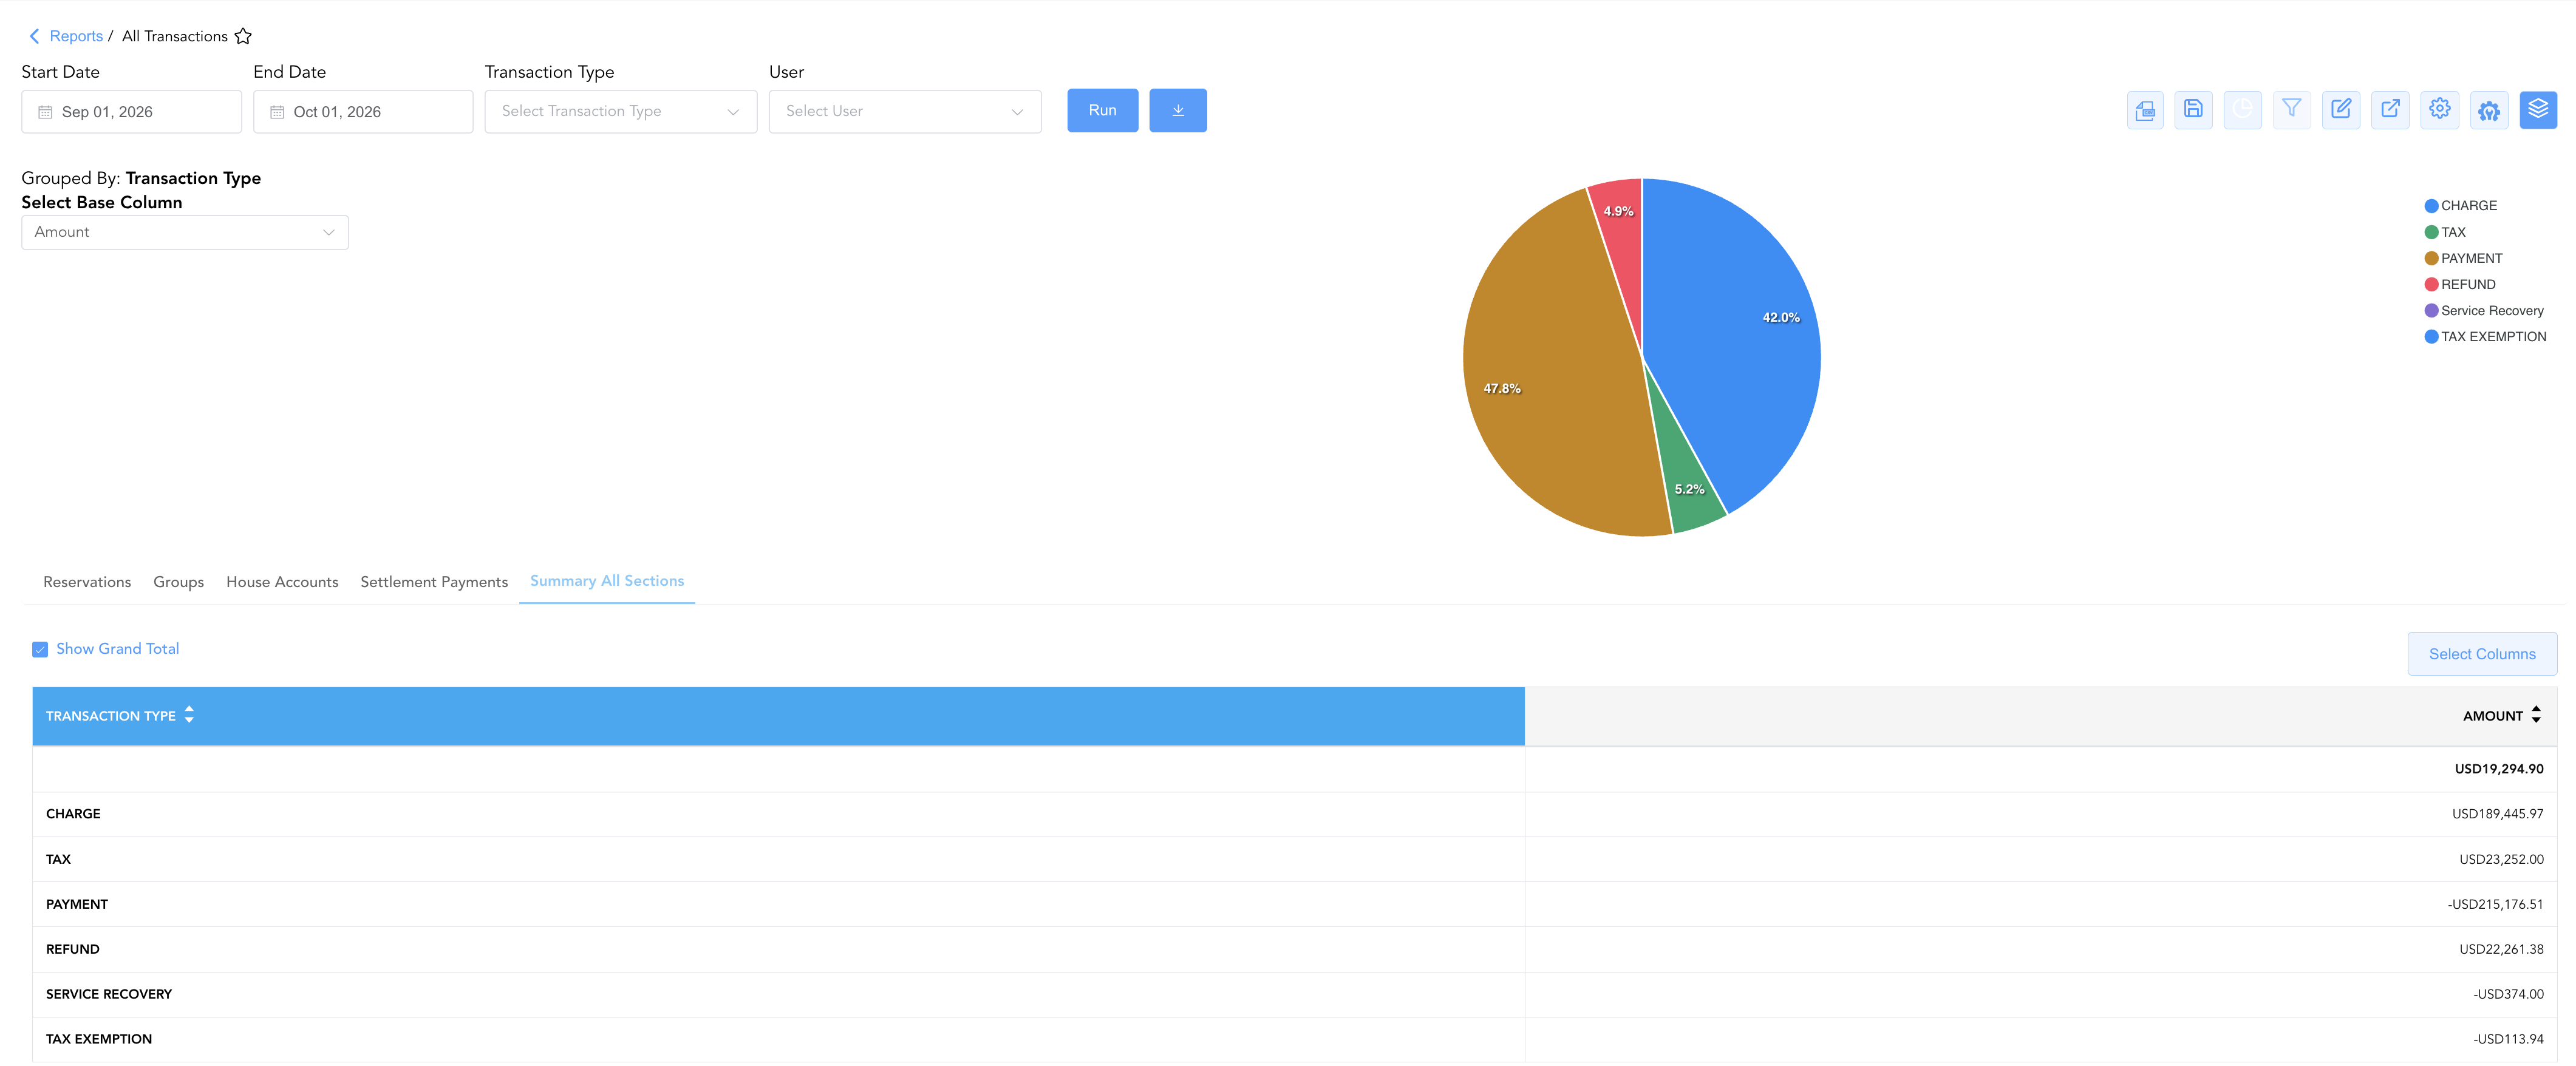Toggle TAX series in chart legend

(x=2445, y=232)
